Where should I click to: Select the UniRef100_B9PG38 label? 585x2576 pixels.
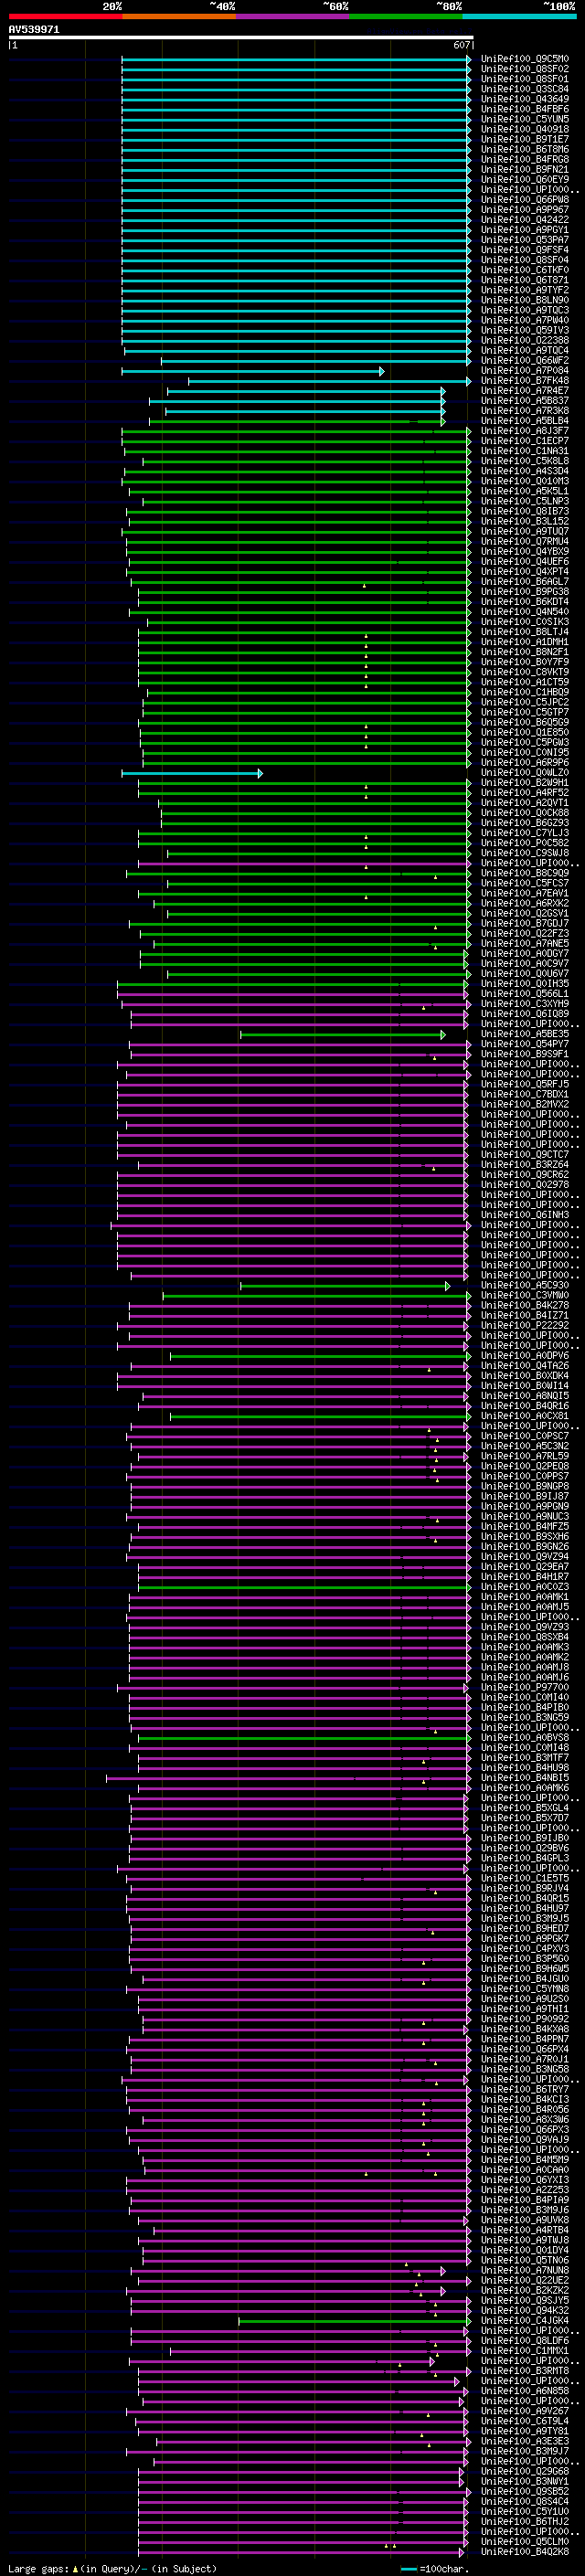[525, 592]
